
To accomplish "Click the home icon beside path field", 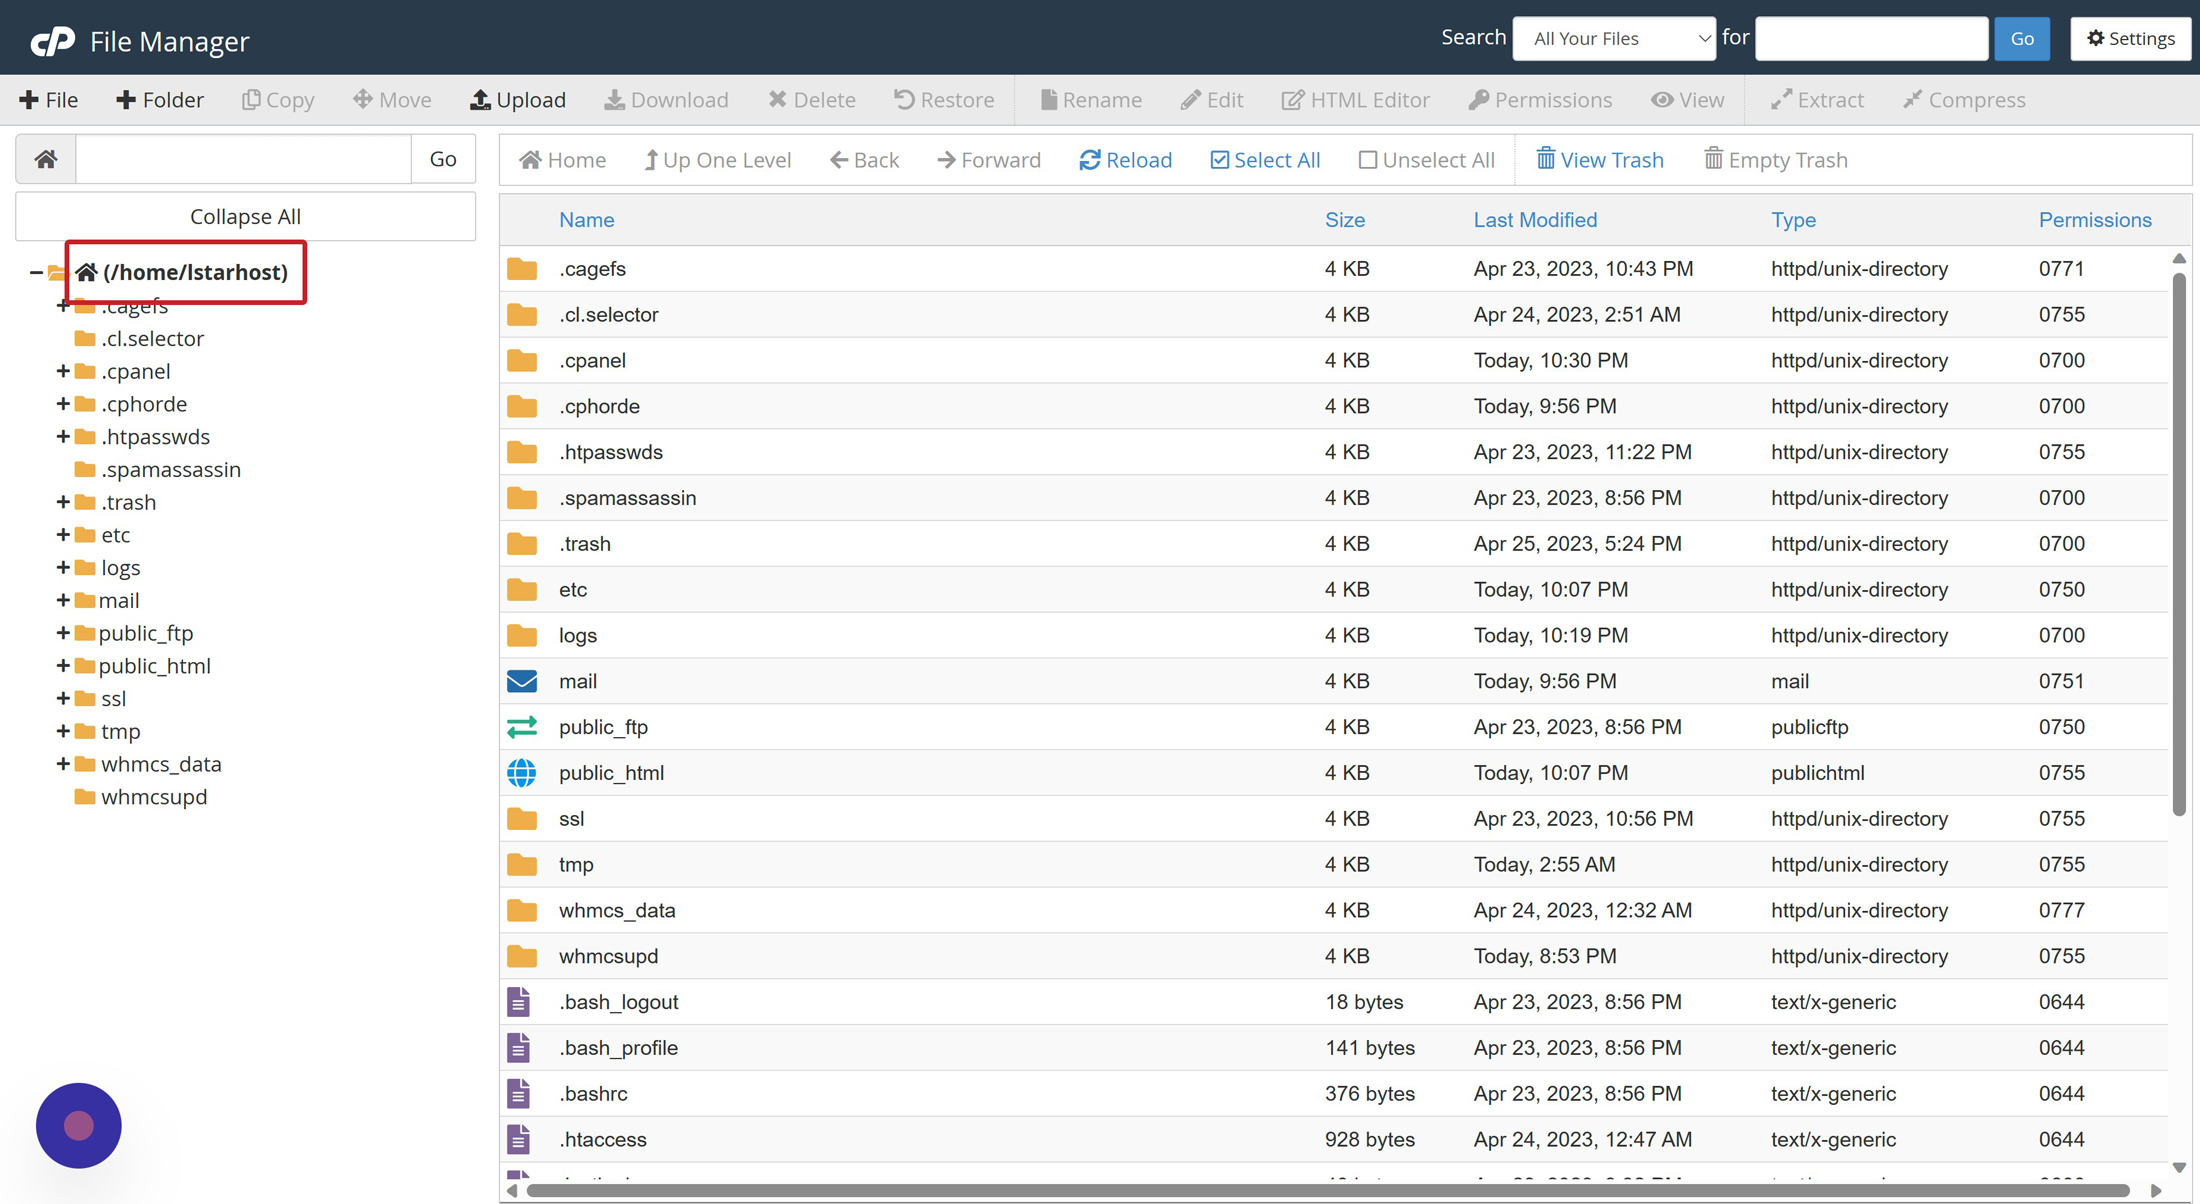I will pos(46,159).
